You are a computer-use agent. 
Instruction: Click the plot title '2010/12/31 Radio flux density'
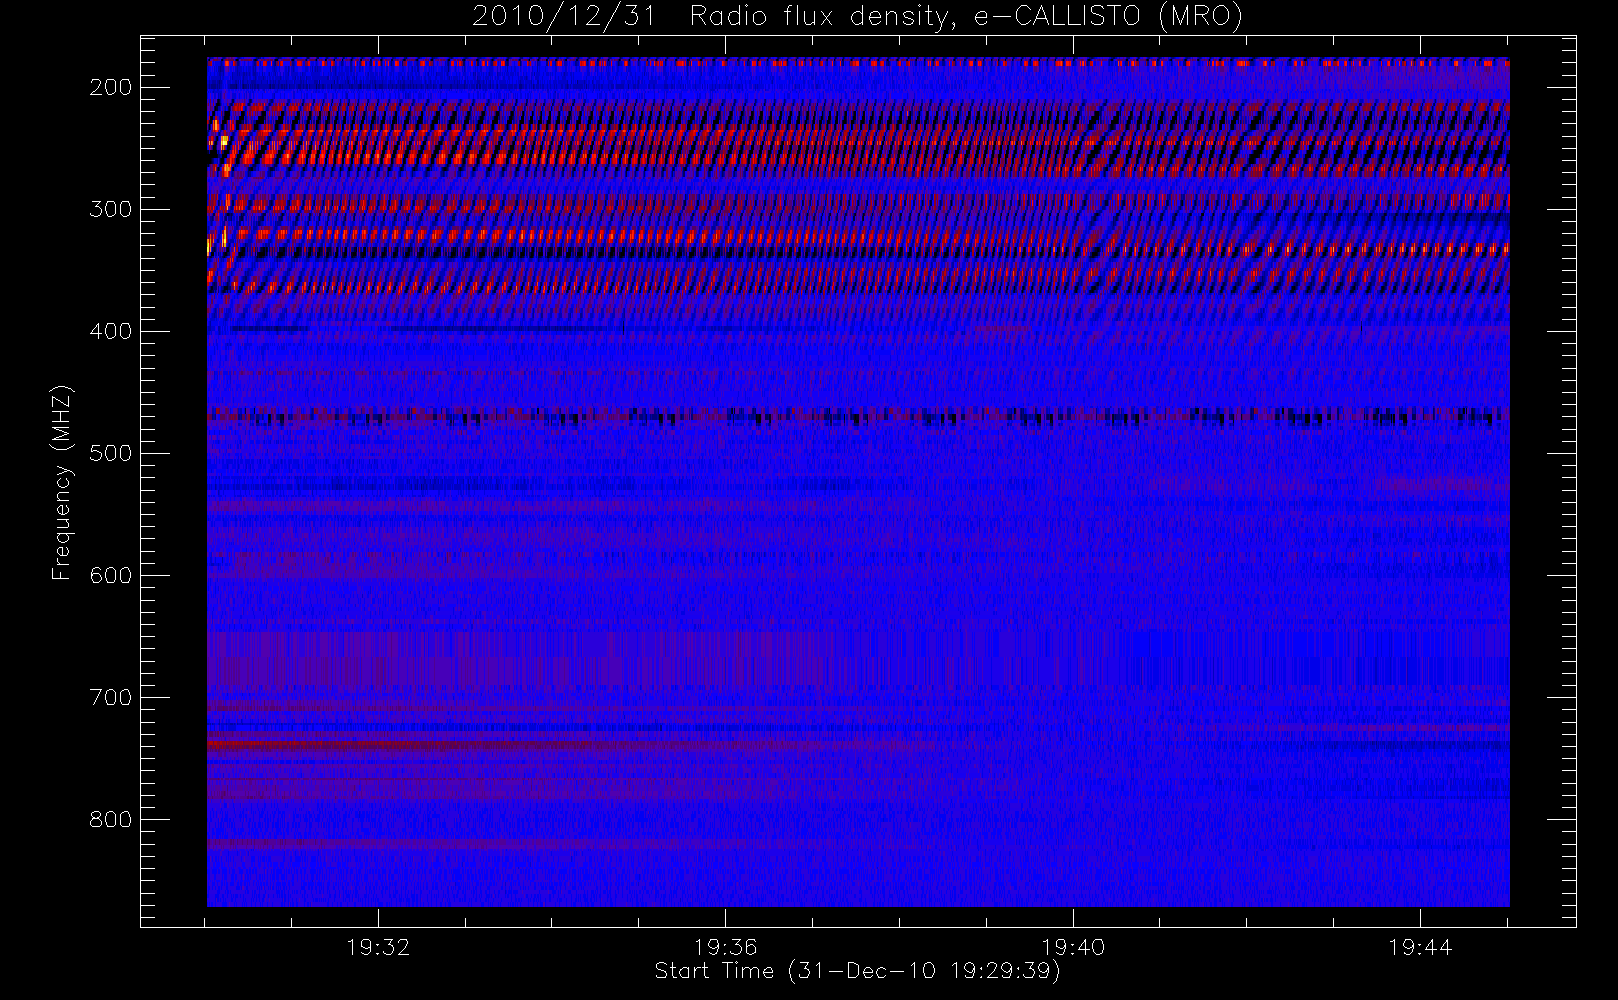tap(857, 17)
